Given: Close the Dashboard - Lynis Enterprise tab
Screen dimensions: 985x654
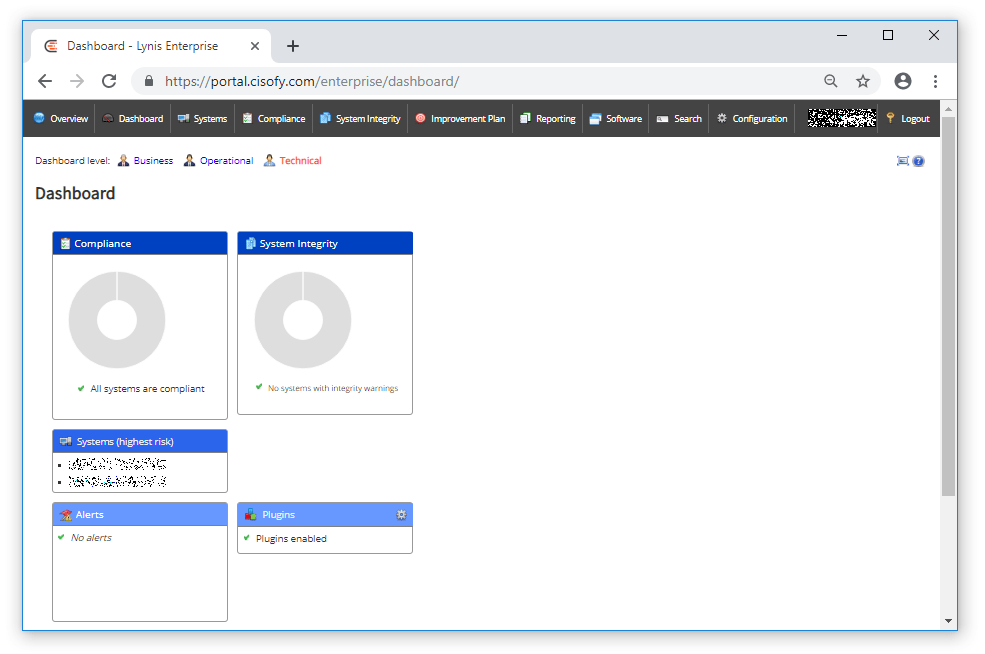Looking at the screenshot, I should coord(254,46).
